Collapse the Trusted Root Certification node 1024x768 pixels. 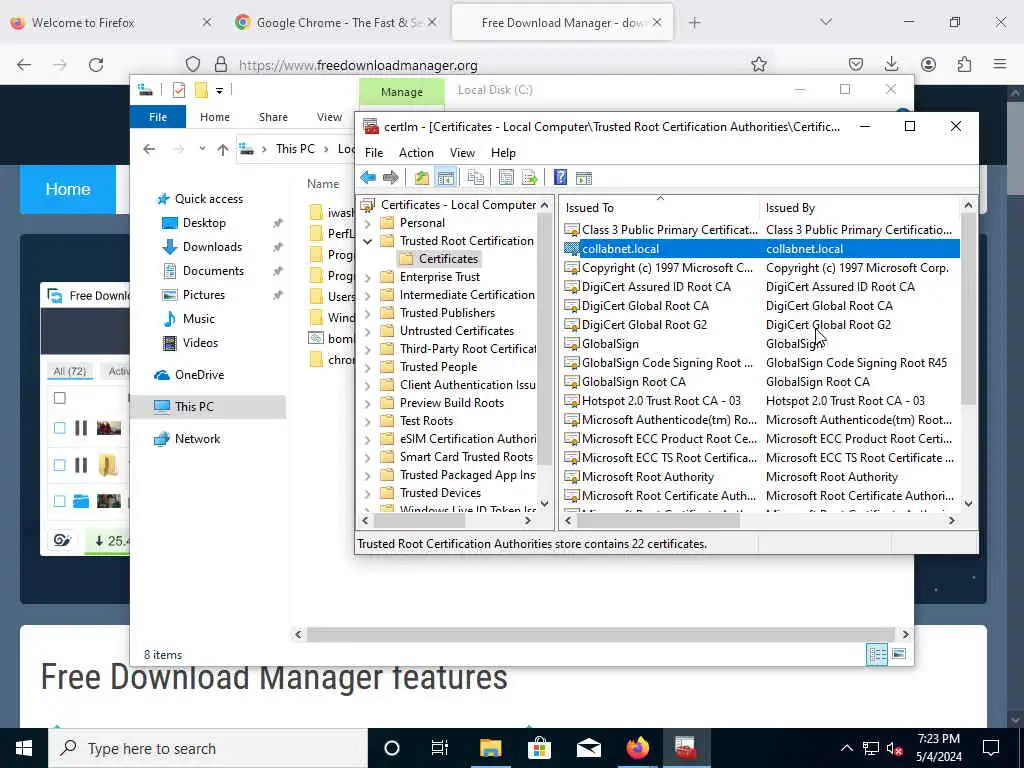click(x=368, y=241)
